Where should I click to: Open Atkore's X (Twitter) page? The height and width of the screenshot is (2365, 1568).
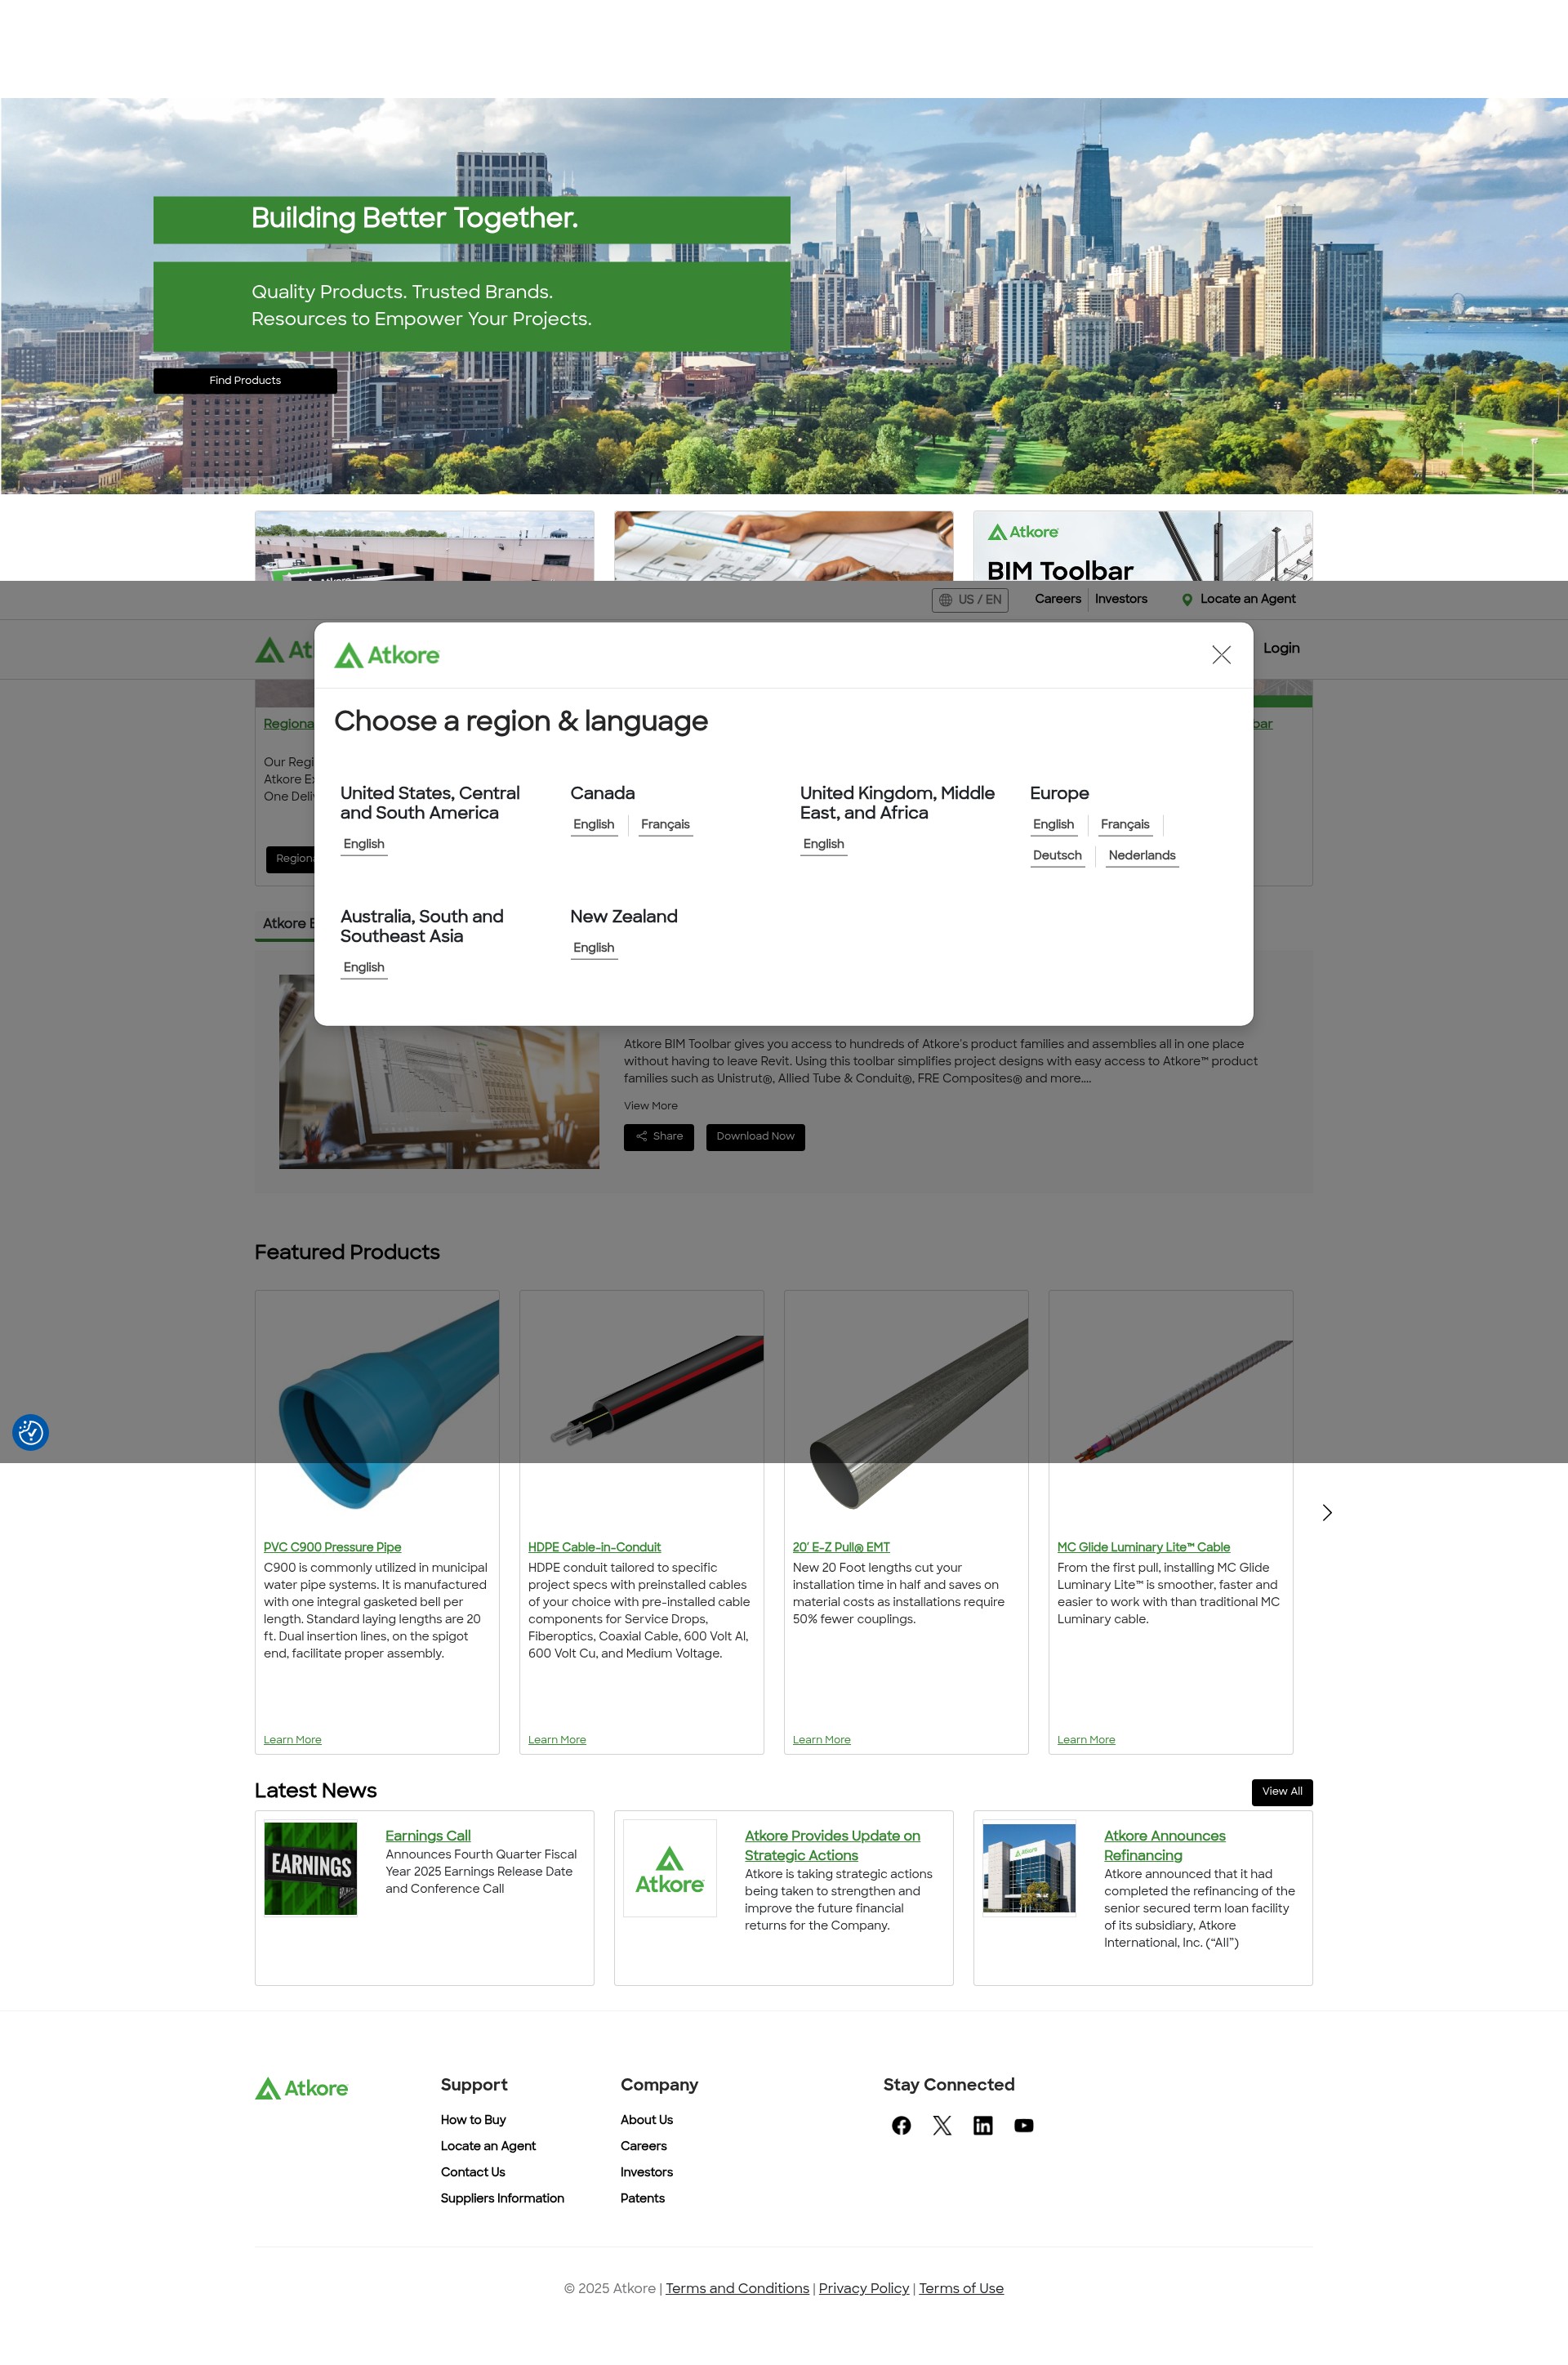942,2126
